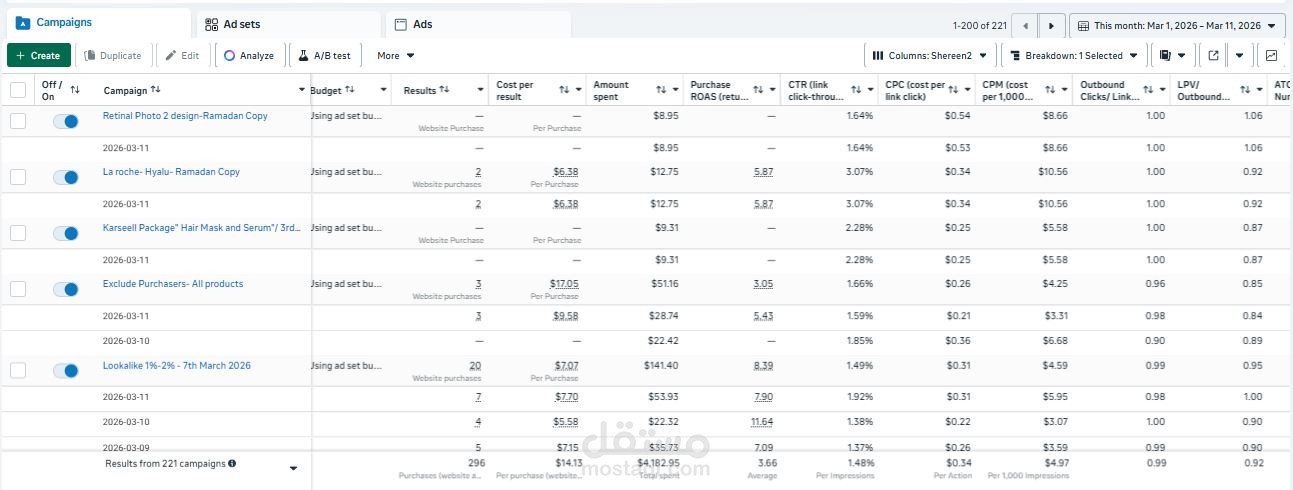The height and width of the screenshot is (490, 1293).
Task: Sort by Amount spent column arrows
Action: coord(661,90)
